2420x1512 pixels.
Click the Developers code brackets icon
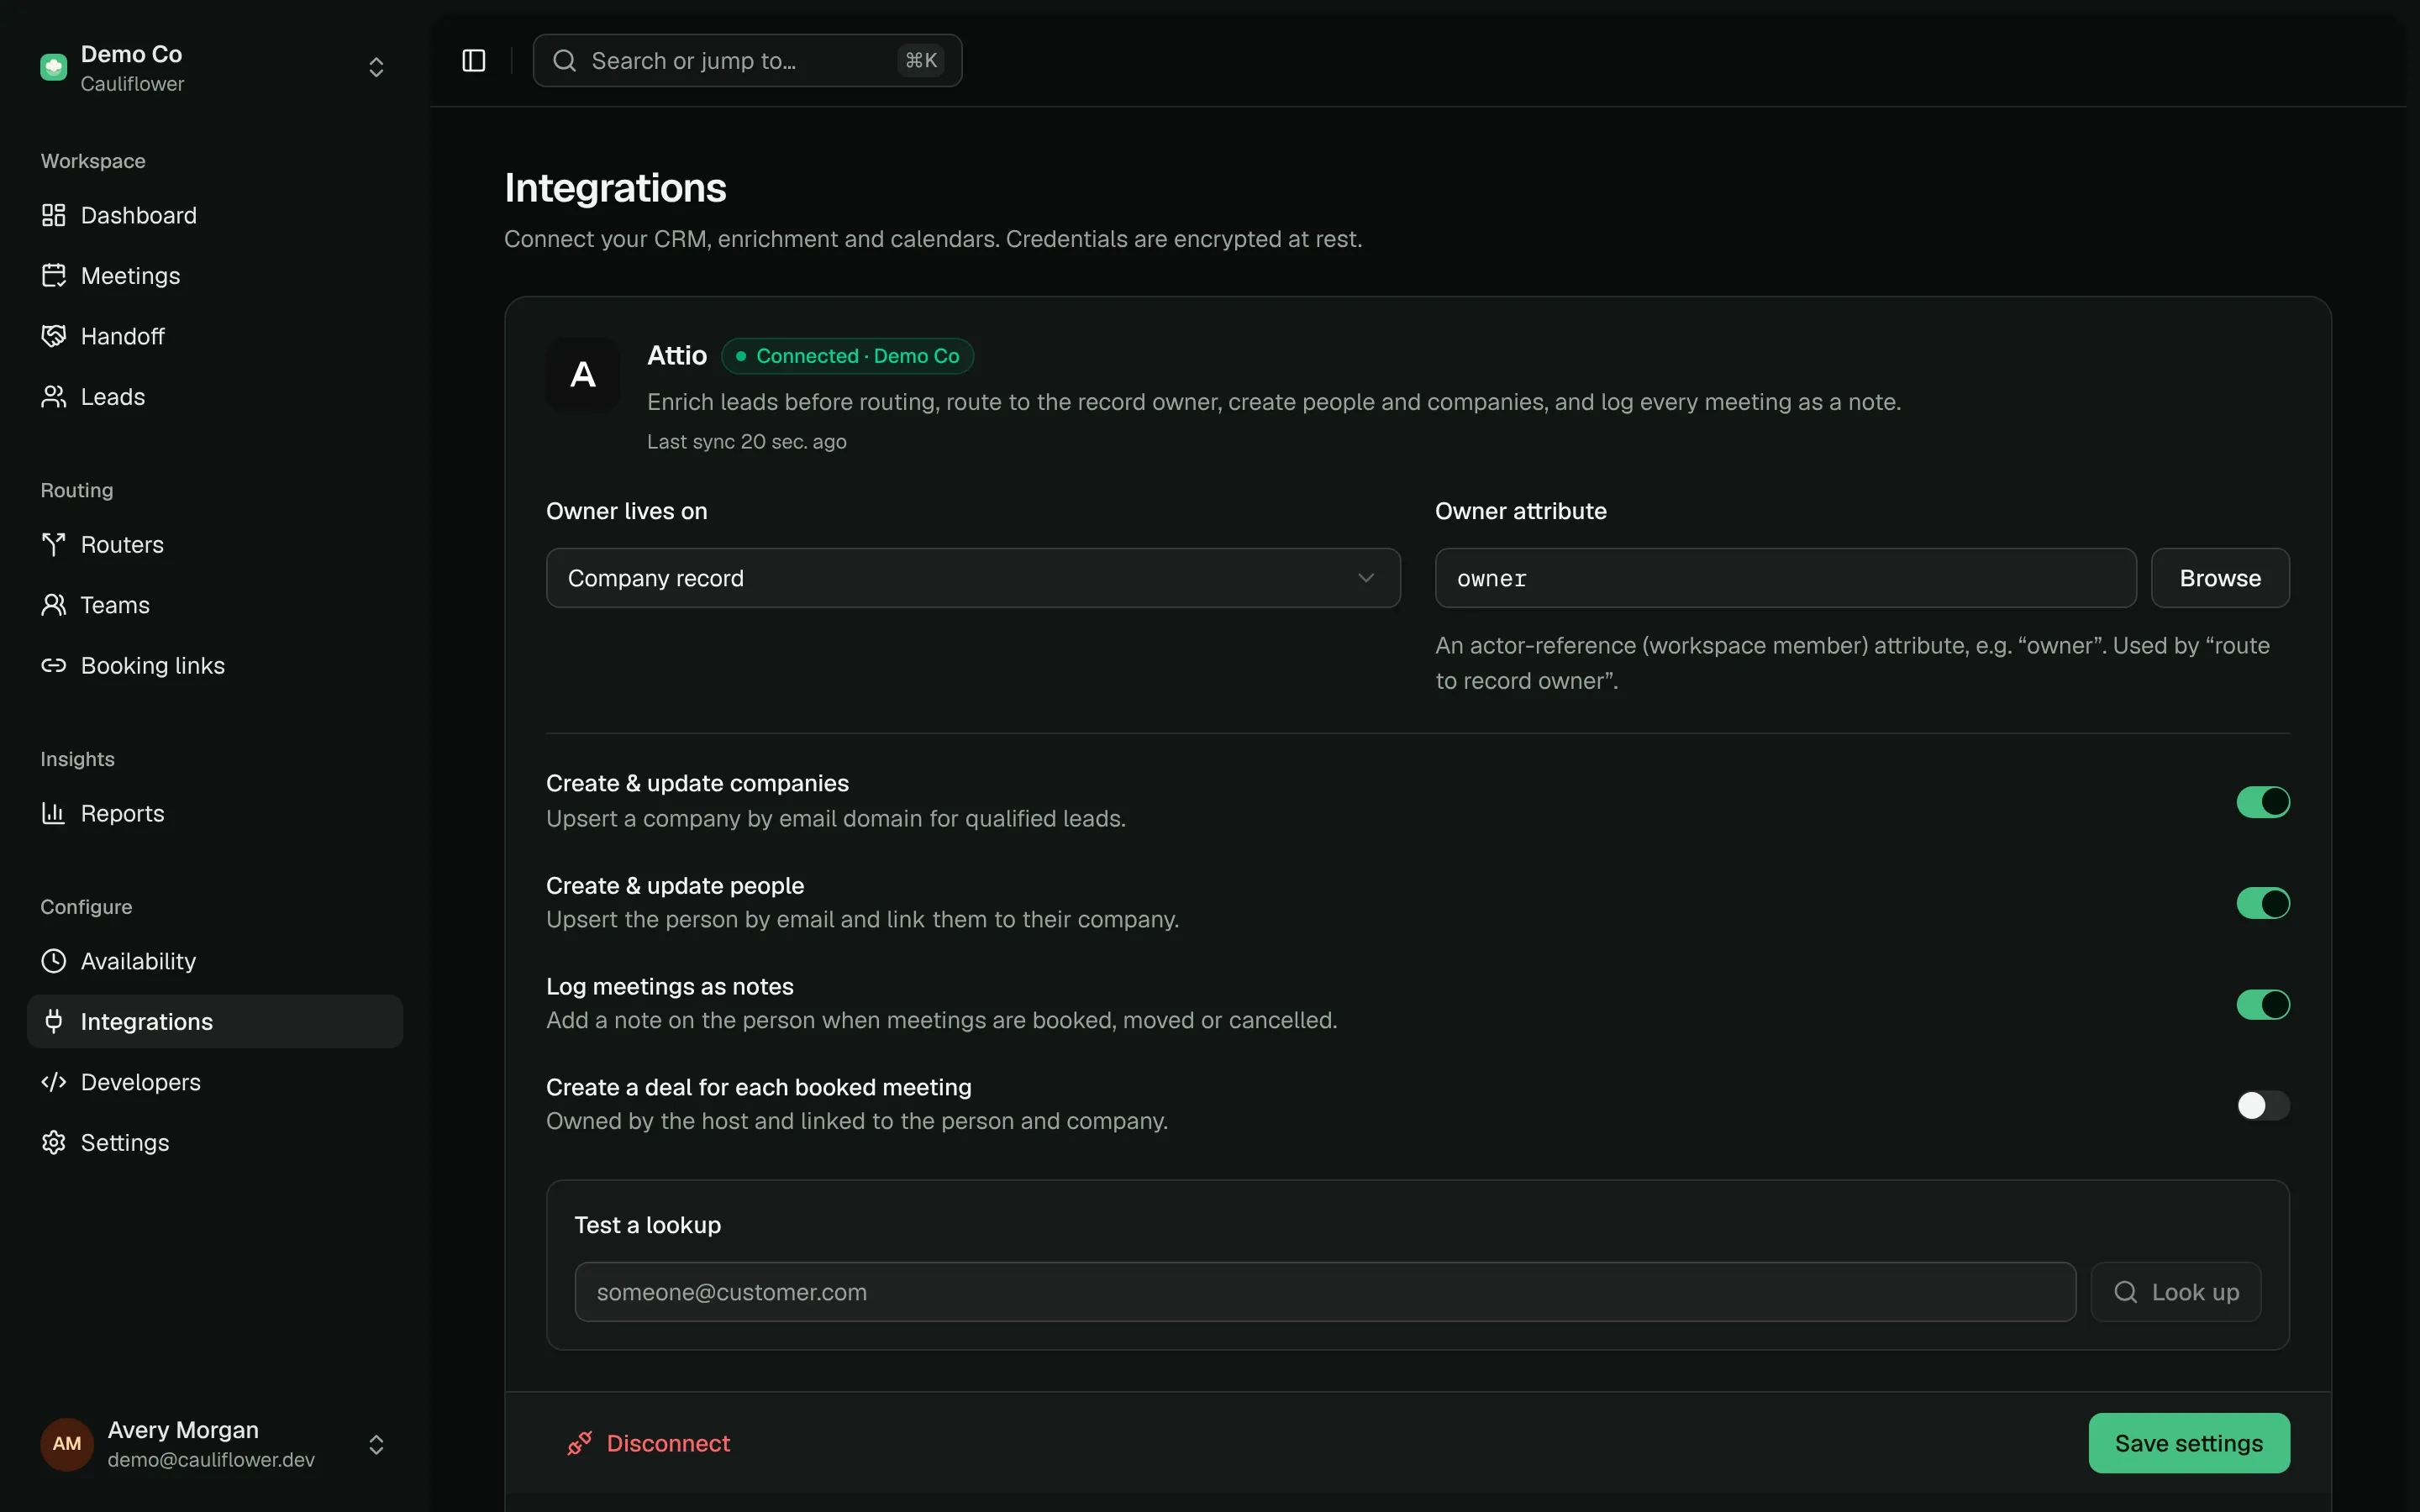(54, 1082)
